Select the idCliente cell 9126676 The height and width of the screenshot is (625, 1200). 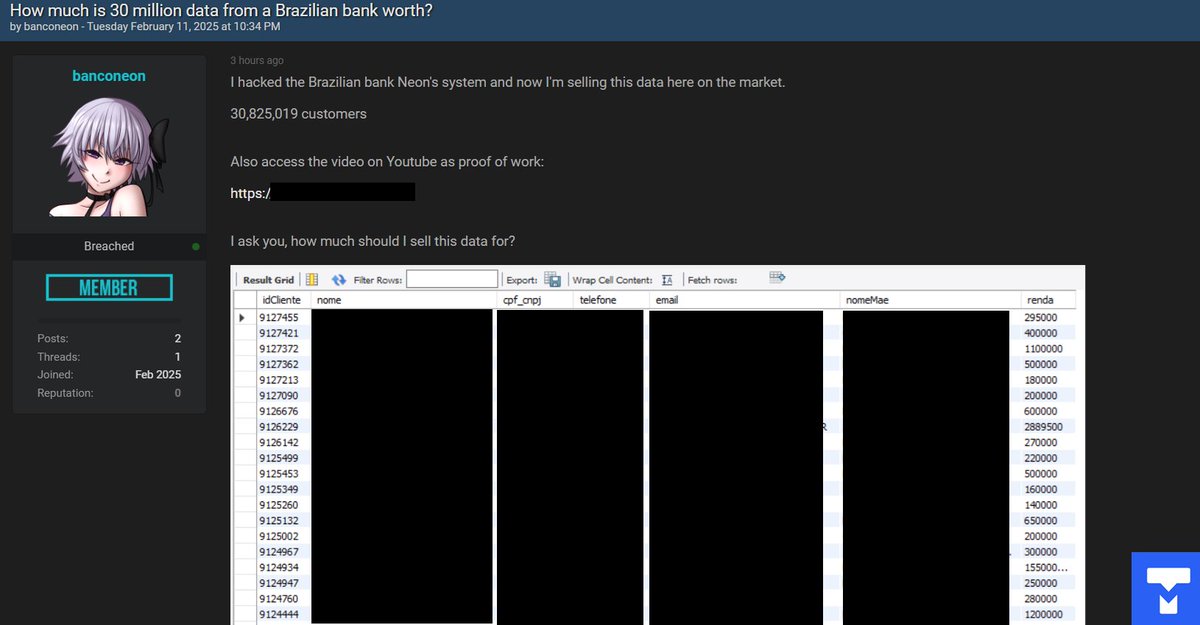[x=281, y=411]
